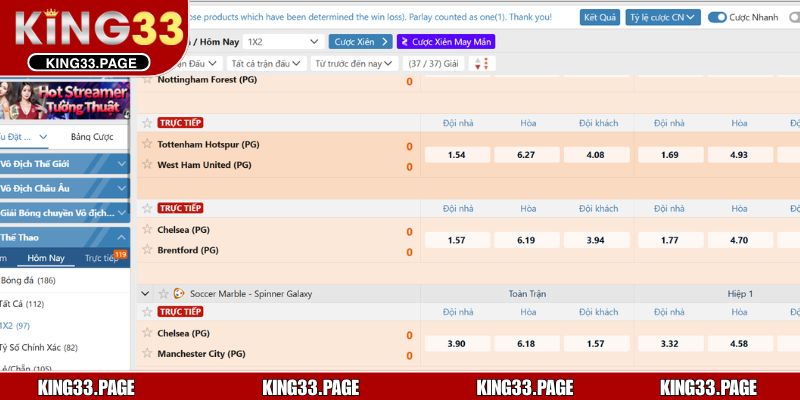The image size is (800, 400).
Task: Select Bóng đá (186) sport
Action: pyautogui.click(x=28, y=280)
